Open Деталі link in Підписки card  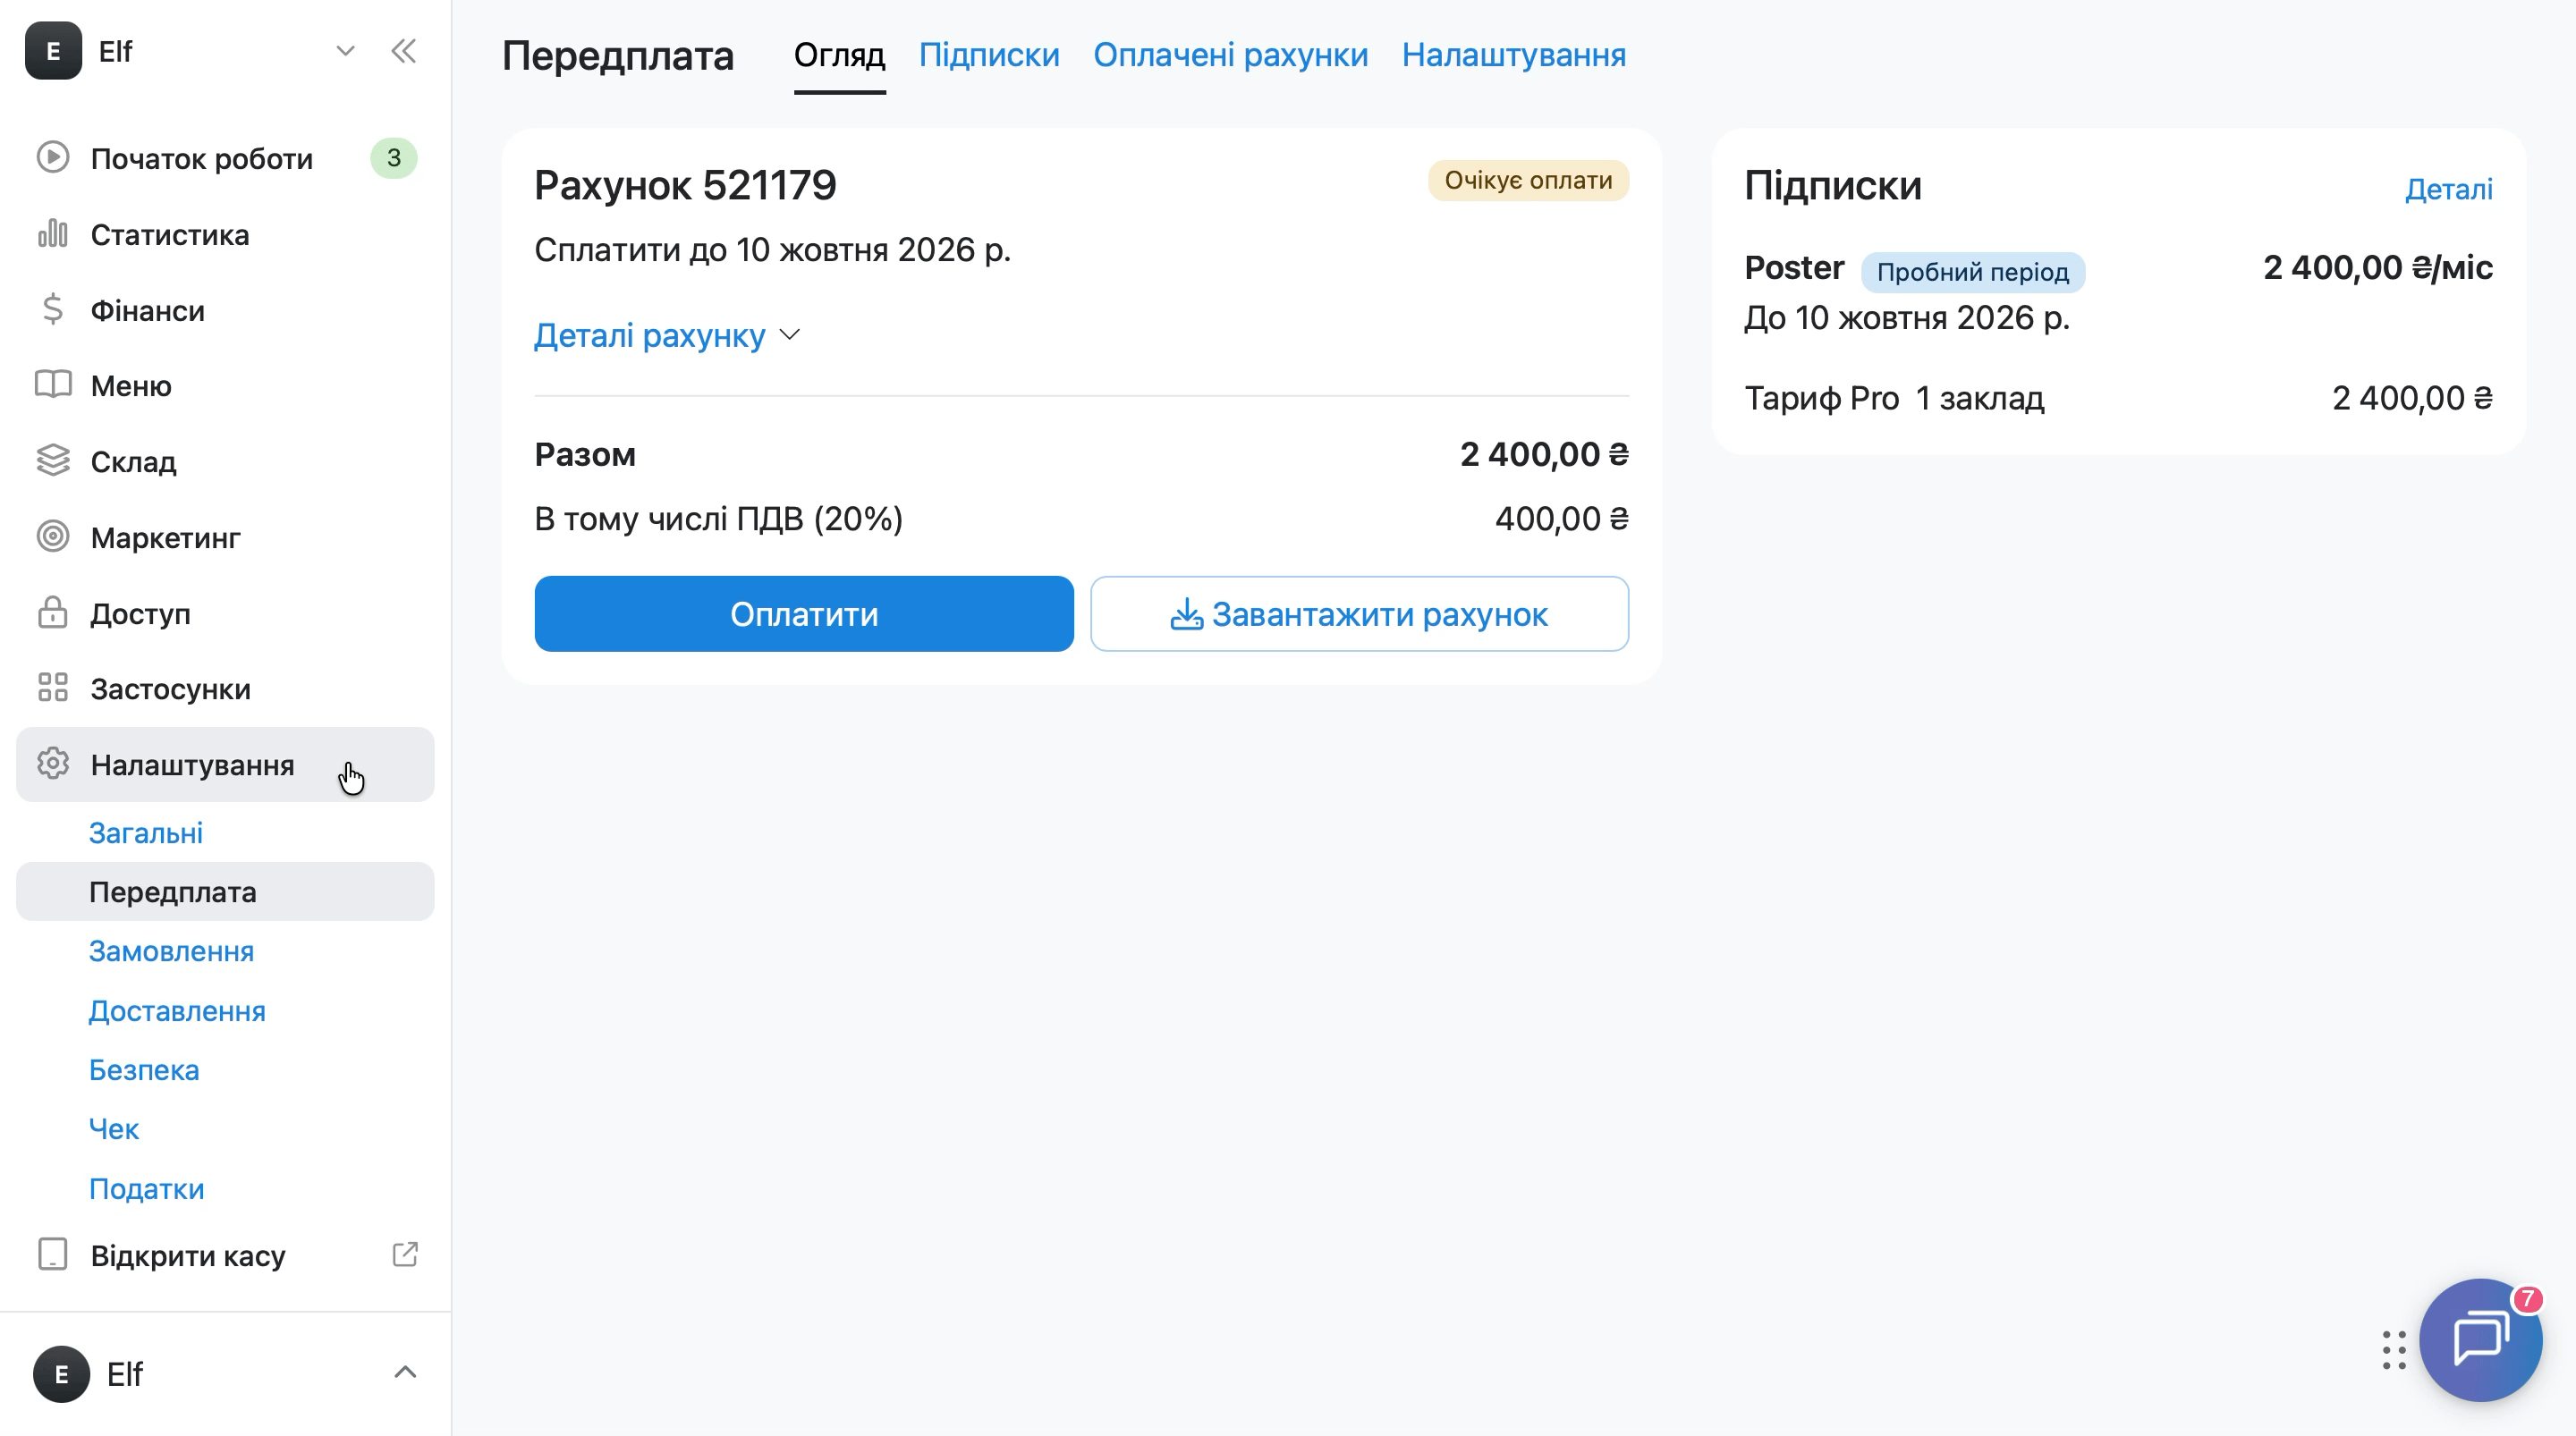(x=2448, y=189)
